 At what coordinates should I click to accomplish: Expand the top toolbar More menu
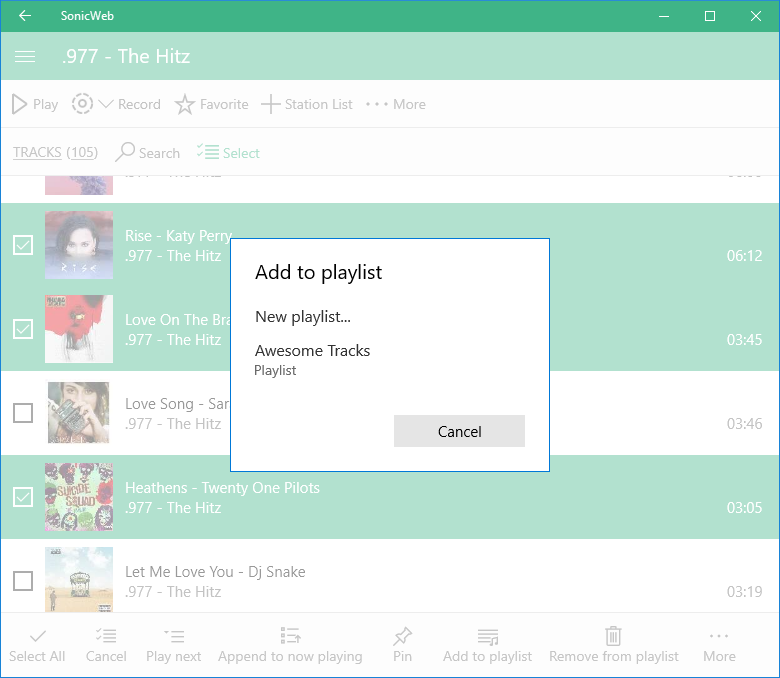(x=395, y=104)
